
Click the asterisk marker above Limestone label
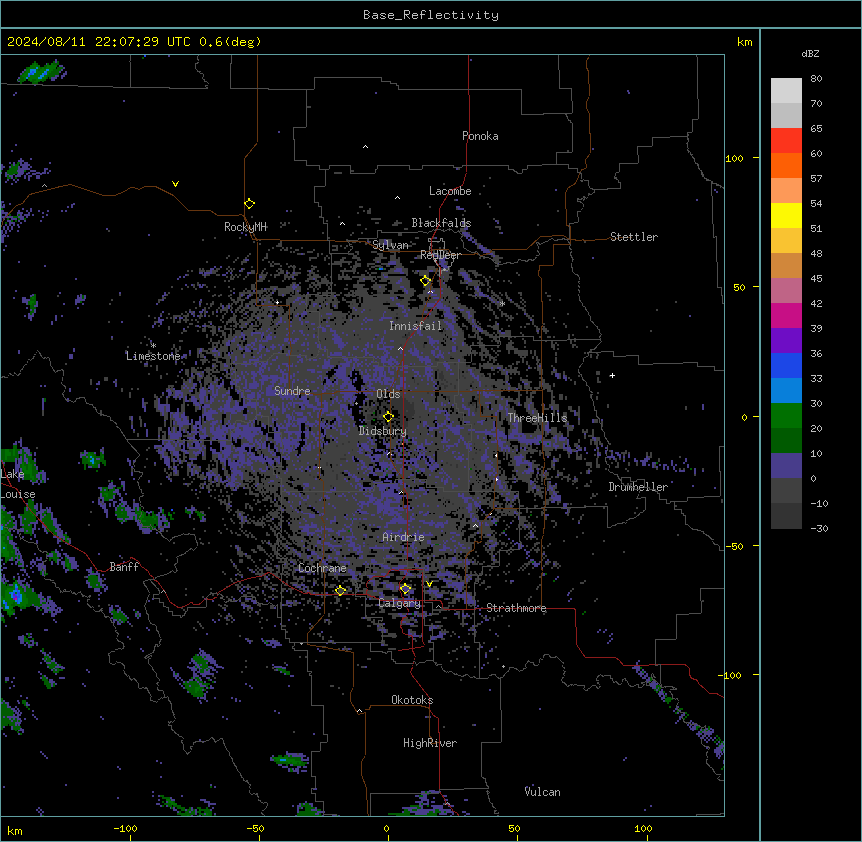(153, 346)
